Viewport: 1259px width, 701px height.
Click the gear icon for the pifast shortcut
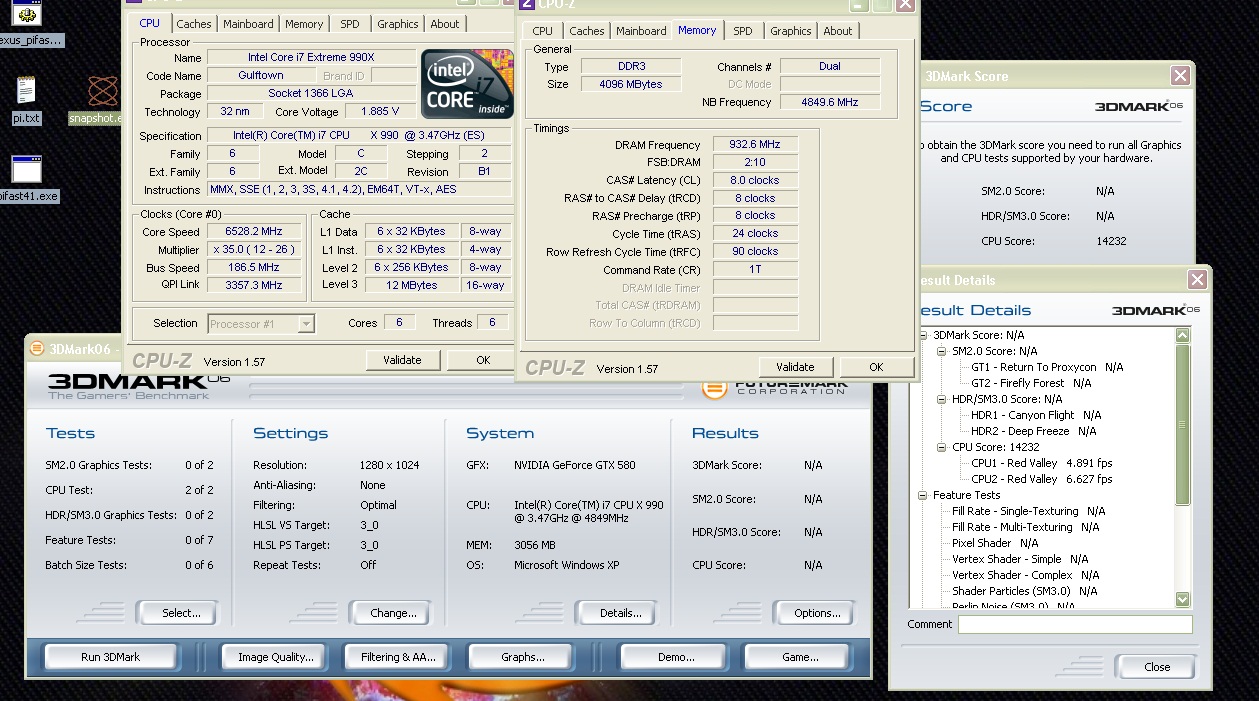coord(27,14)
